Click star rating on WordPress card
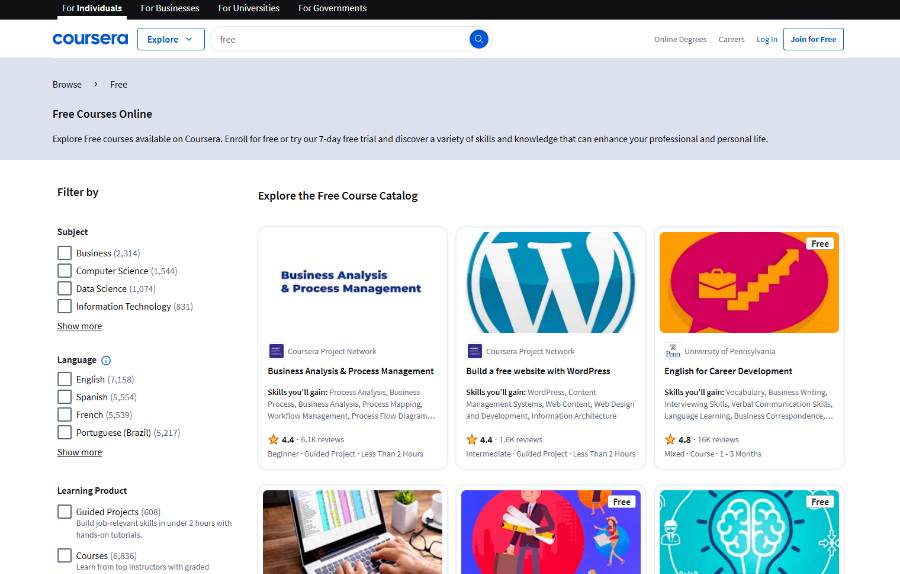Image resolution: width=900 pixels, height=574 pixels. point(479,440)
